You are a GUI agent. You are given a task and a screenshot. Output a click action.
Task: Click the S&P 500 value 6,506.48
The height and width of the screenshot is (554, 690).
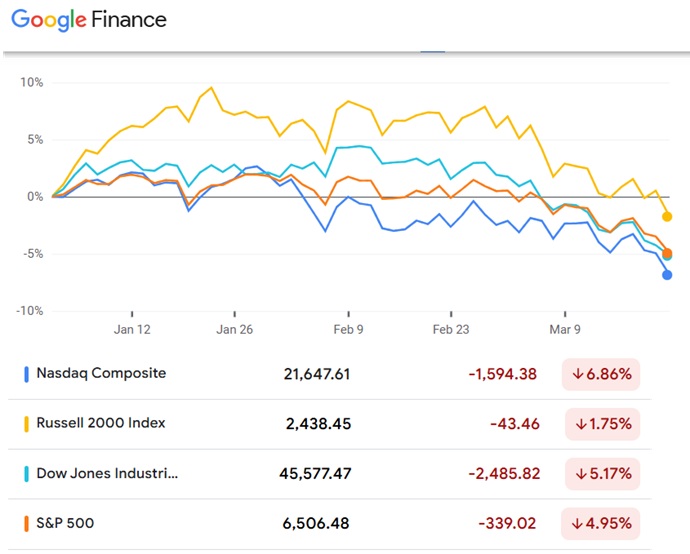point(316,524)
